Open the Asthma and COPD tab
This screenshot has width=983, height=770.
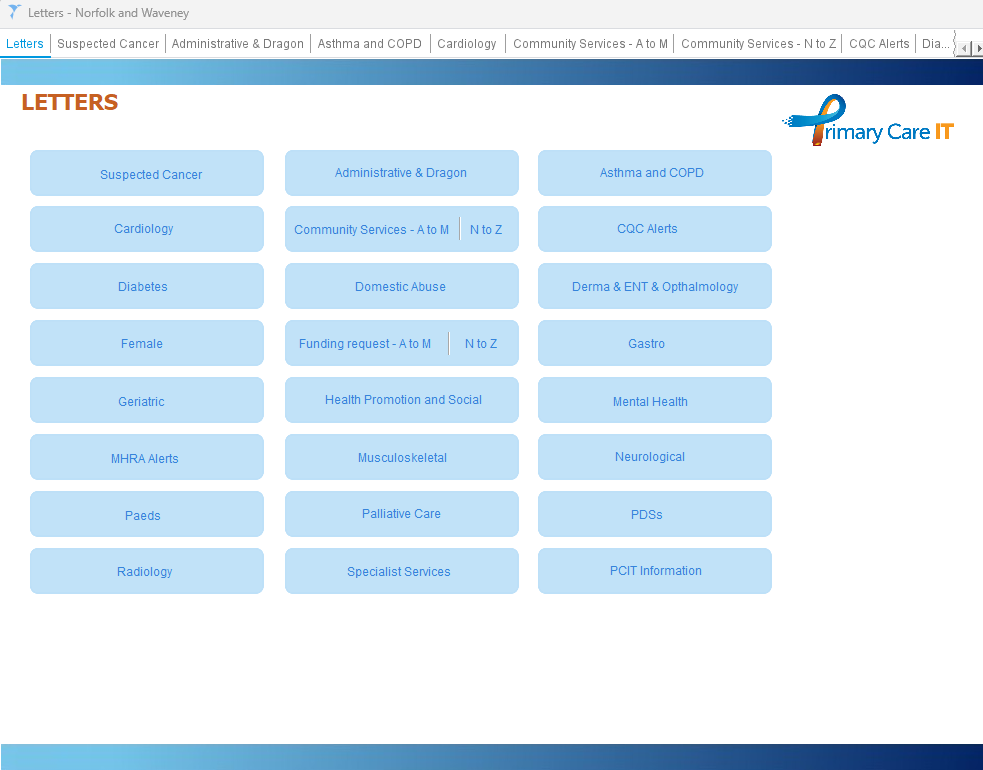pyautogui.click(x=369, y=44)
